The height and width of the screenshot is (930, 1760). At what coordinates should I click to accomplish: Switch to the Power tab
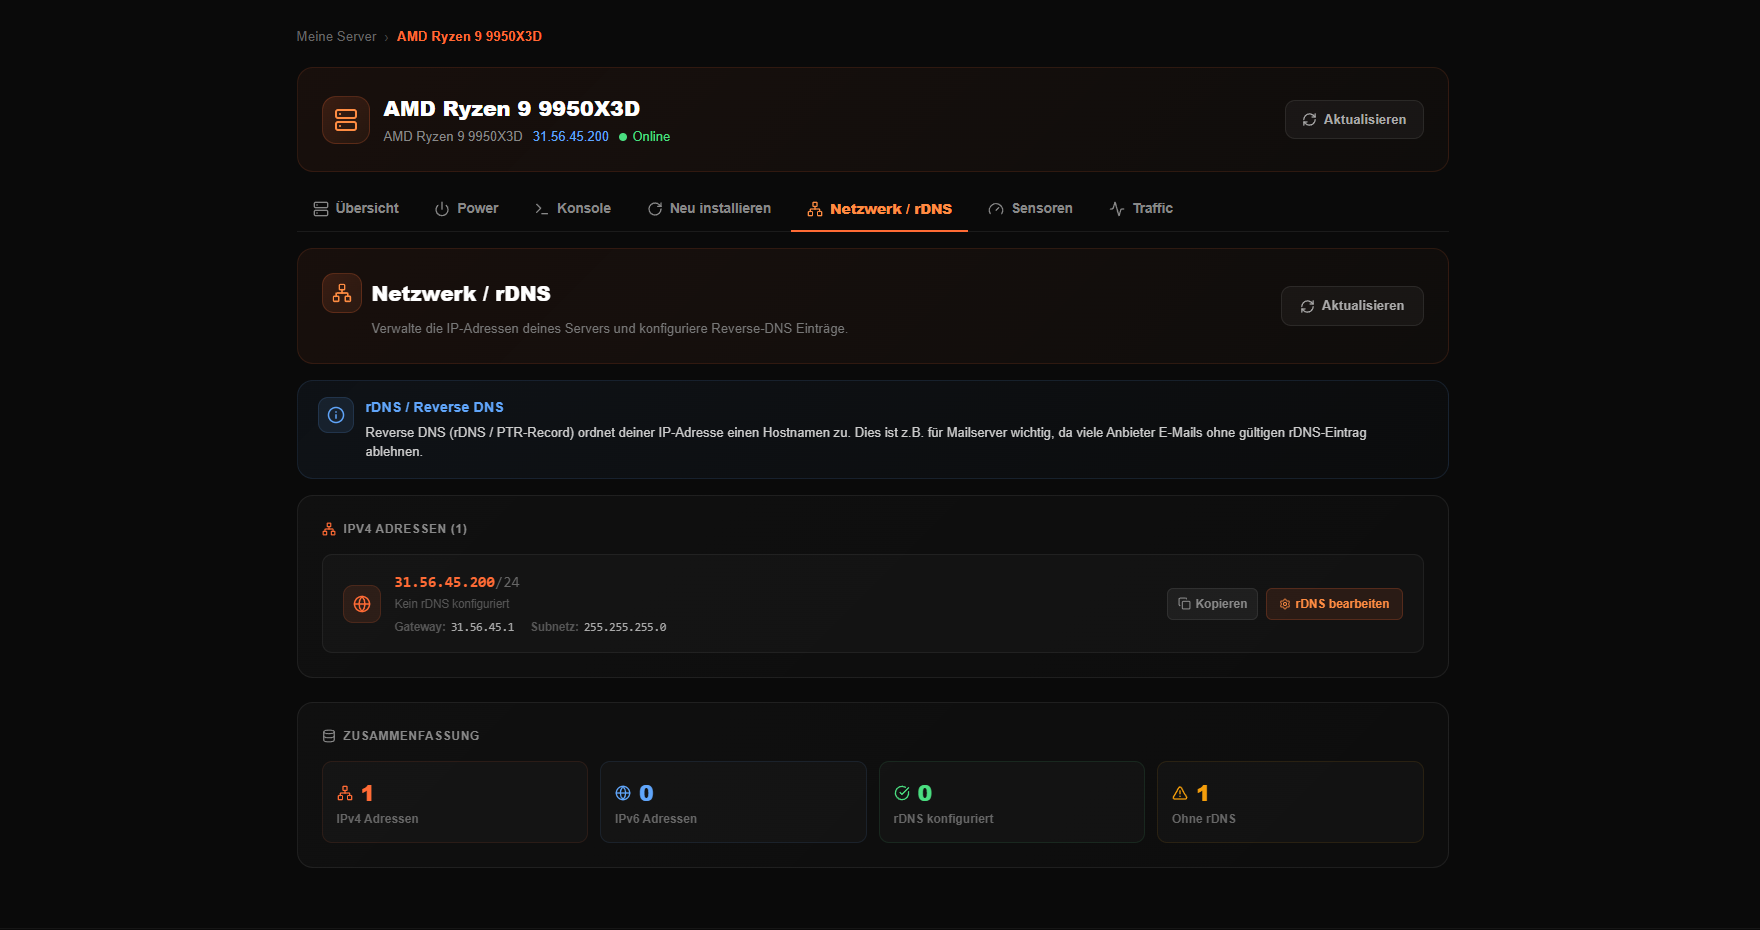466,209
